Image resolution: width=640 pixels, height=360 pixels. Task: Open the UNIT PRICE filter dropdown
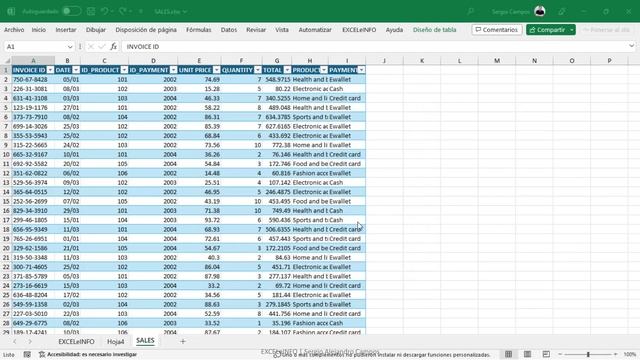(216, 70)
